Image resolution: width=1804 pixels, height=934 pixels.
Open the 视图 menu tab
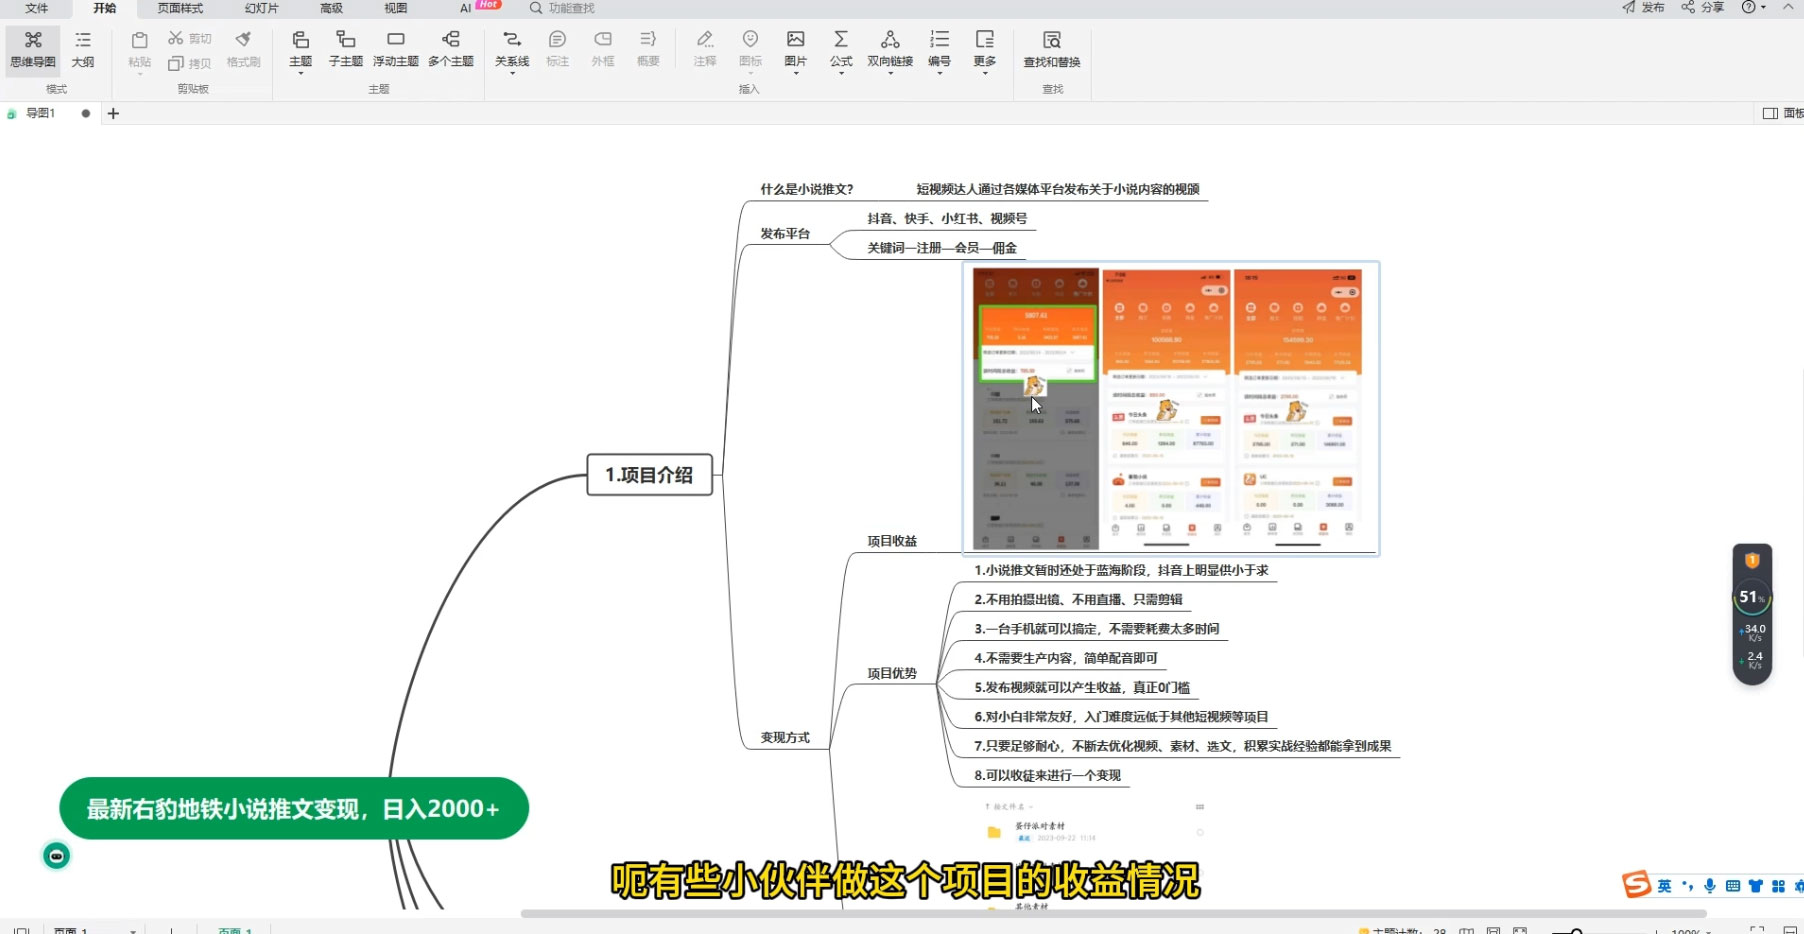point(394,8)
